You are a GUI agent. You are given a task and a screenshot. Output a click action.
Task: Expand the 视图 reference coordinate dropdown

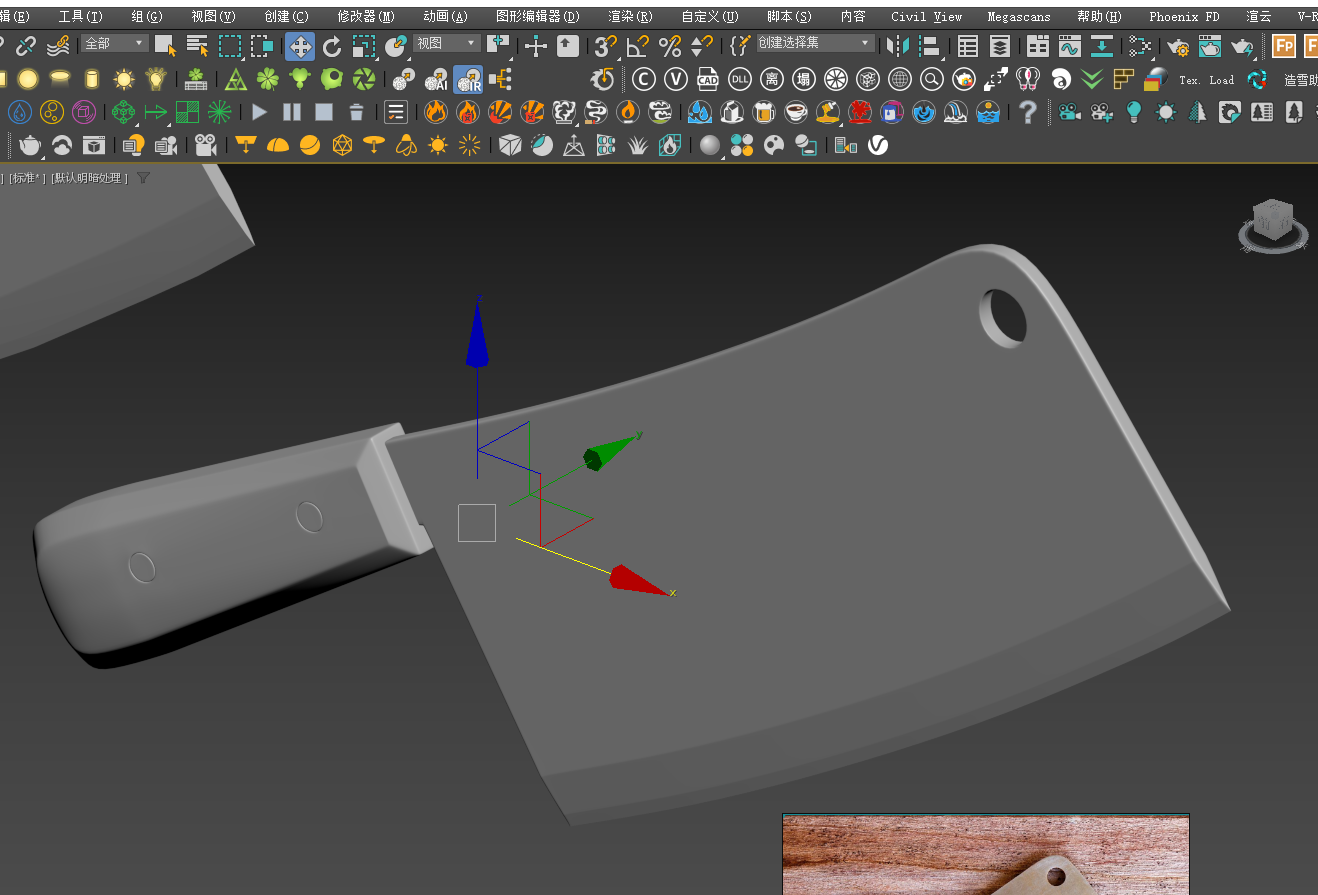(x=447, y=43)
